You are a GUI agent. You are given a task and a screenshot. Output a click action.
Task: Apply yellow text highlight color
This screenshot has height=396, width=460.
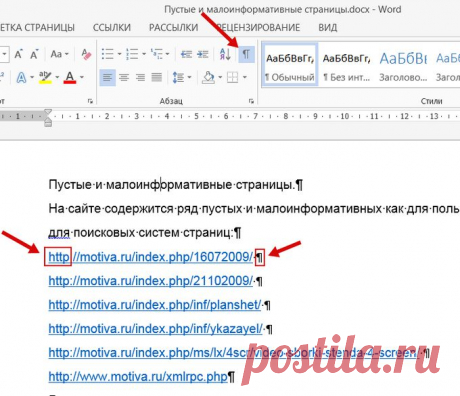[45, 78]
